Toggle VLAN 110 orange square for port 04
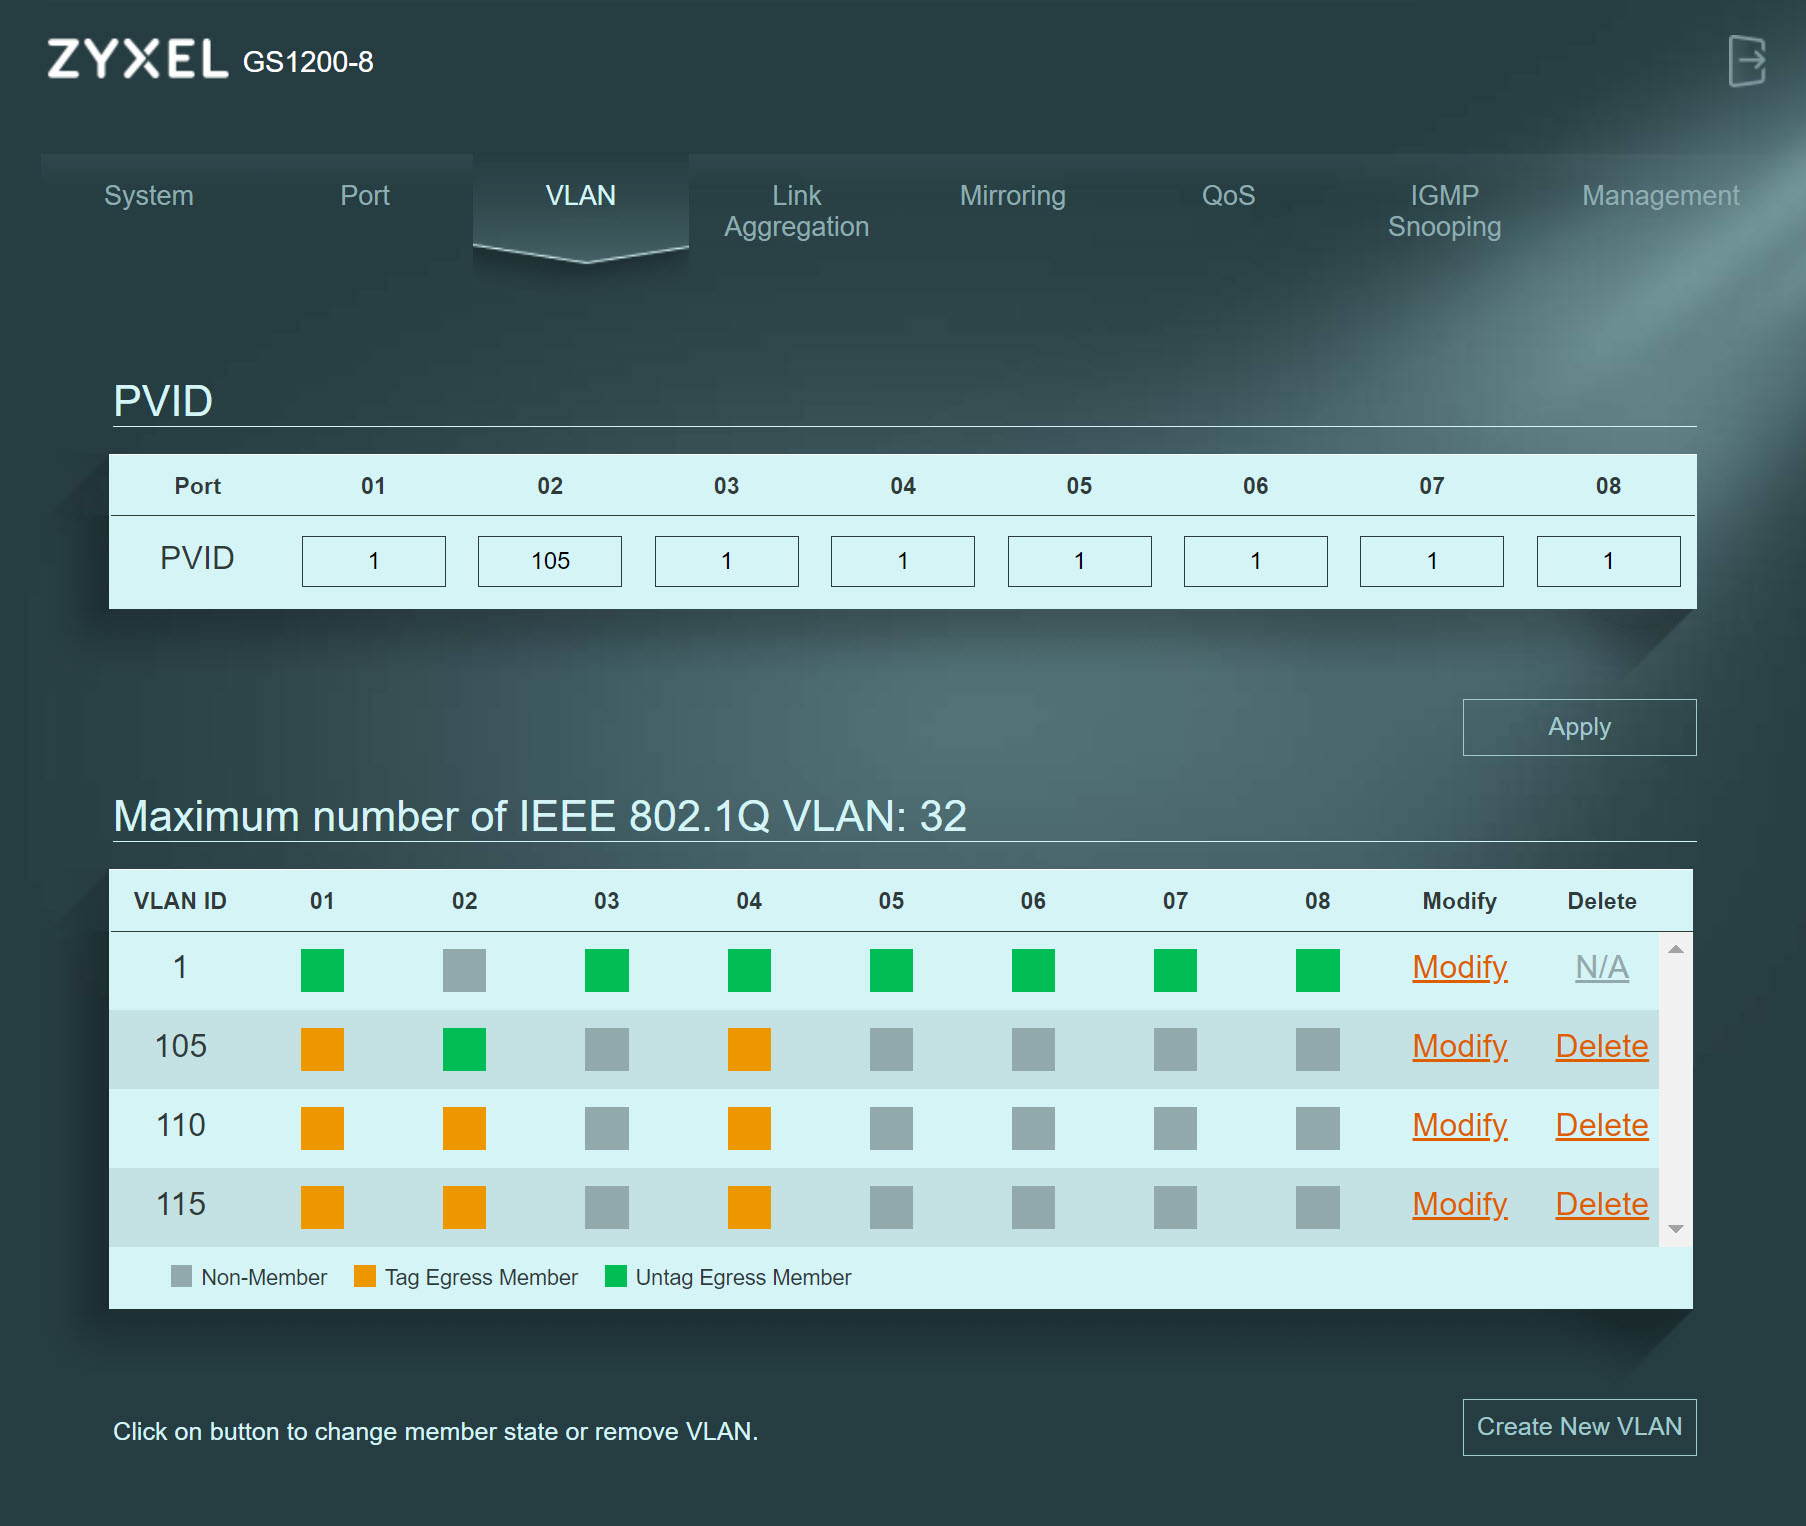Image resolution: width=1806 pixels, height=1526 pixels. 749,1128
